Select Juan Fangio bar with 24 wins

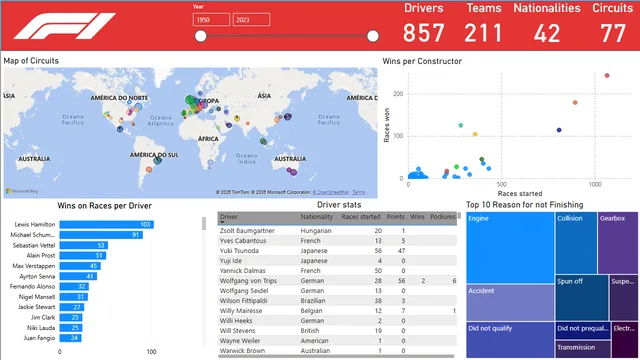(x=71, y=338)
